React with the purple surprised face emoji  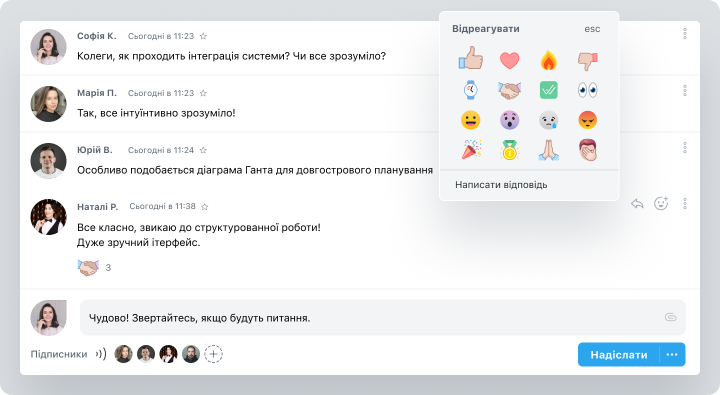[509, 120]
